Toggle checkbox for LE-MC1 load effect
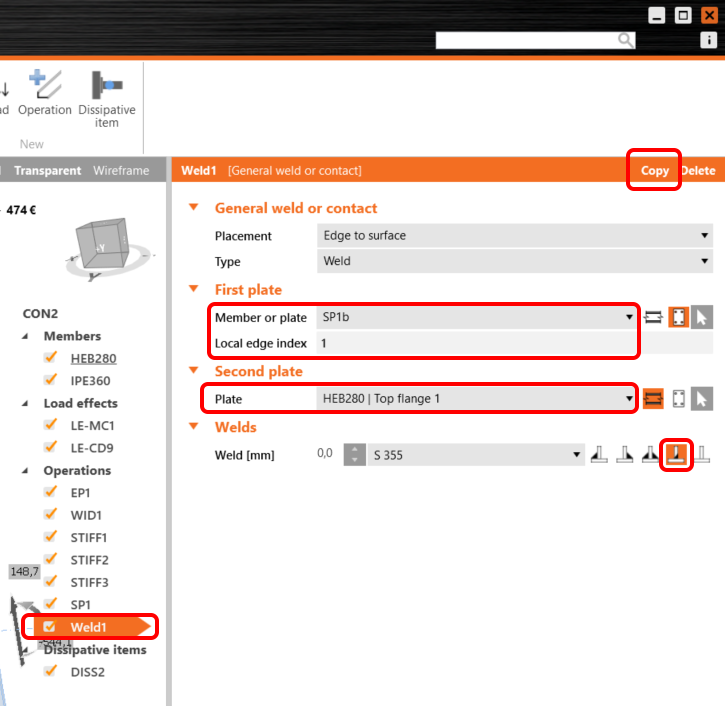725x706 pixels. coord(50,424)
